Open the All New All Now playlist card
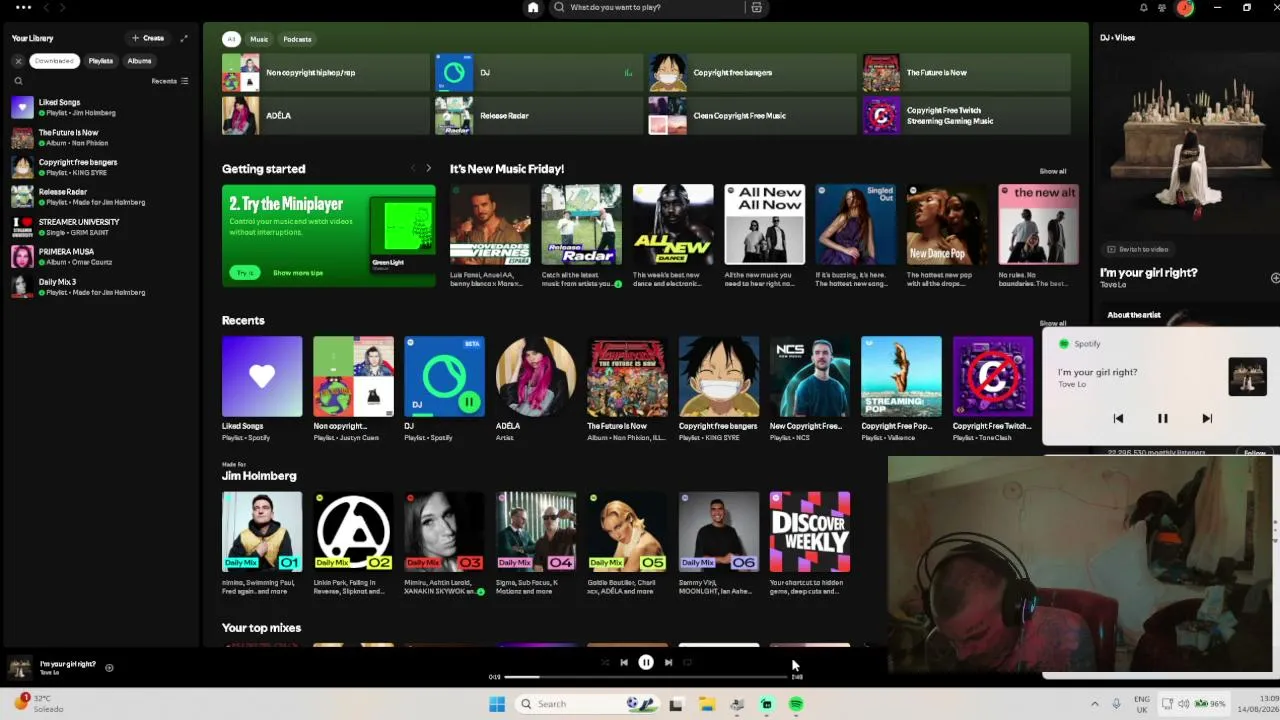Screen dimensions: 1280x720 [x=765, y=237]
